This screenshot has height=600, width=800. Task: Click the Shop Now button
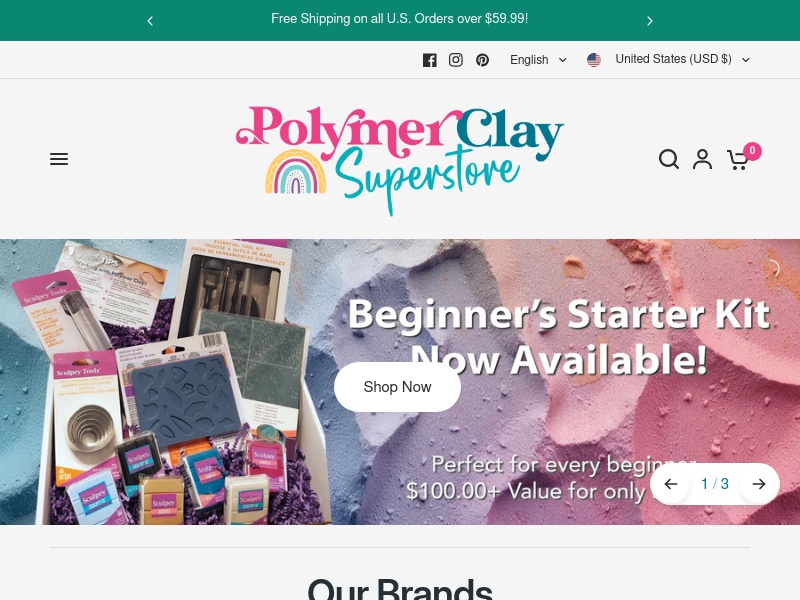point(397,387)
